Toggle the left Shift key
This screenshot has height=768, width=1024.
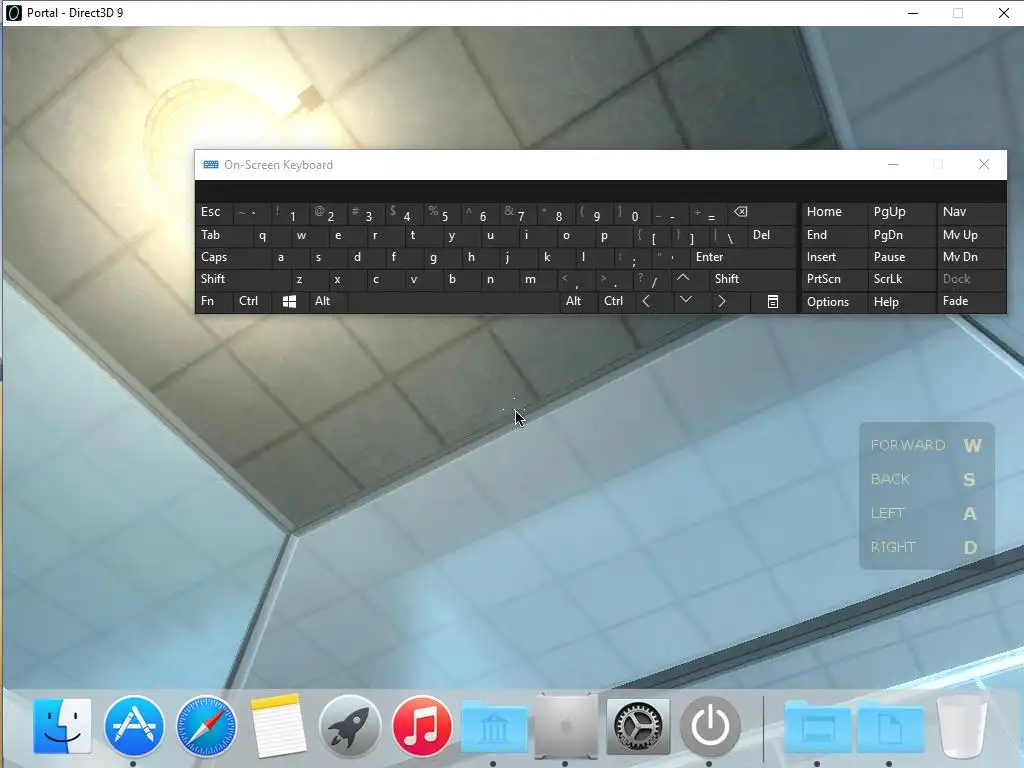coord(242,279)
